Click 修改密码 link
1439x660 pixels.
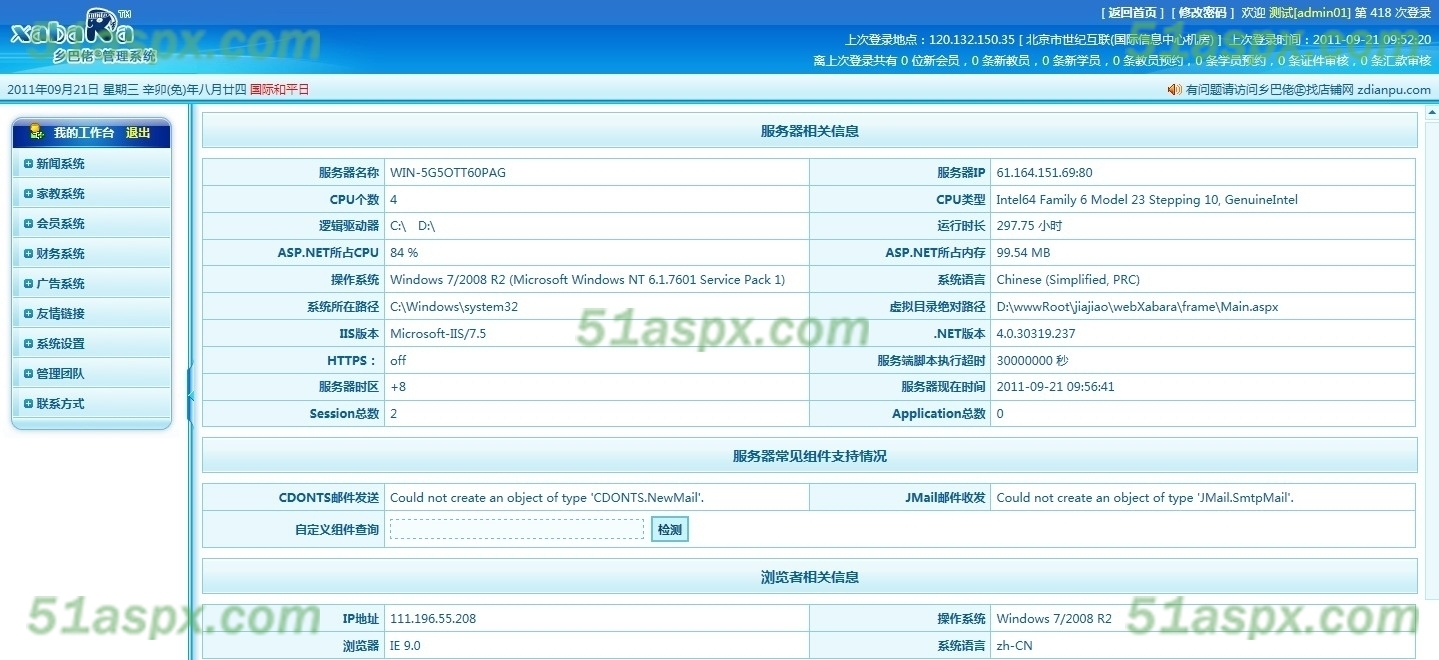point(1202,13)
